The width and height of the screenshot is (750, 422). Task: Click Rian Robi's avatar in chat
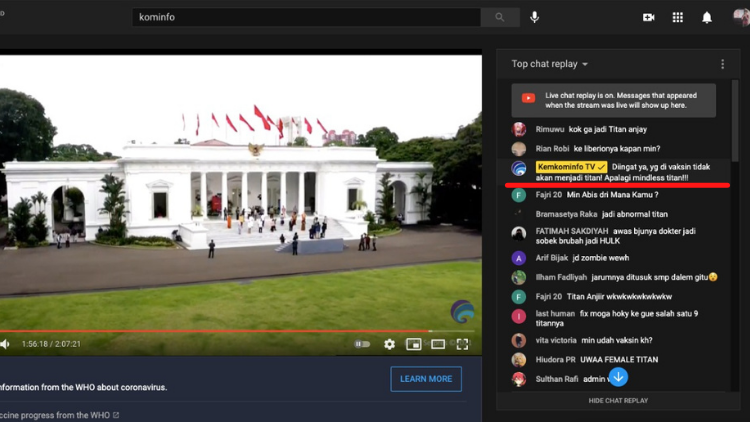point(519,149)
